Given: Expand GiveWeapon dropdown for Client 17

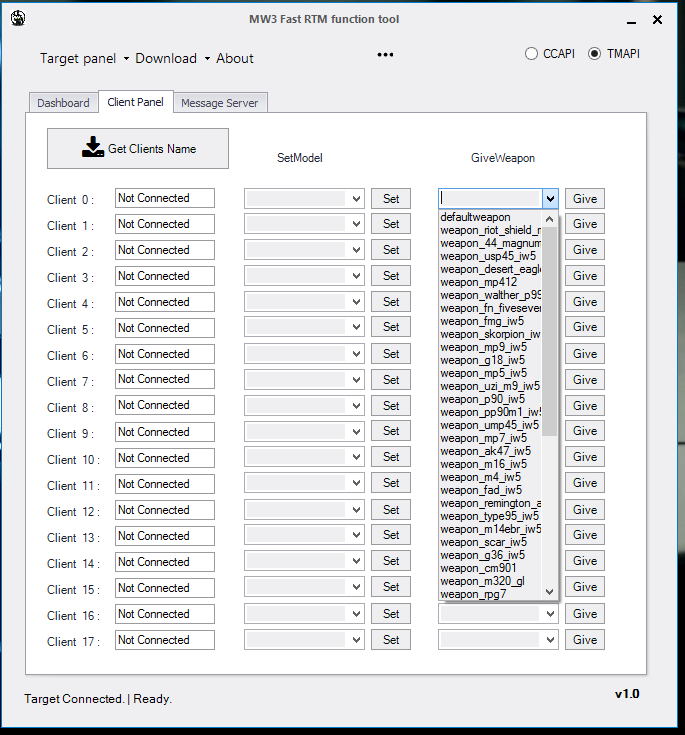Looking at the screenshot, I should pyautogui.click(x=550, y=640).
